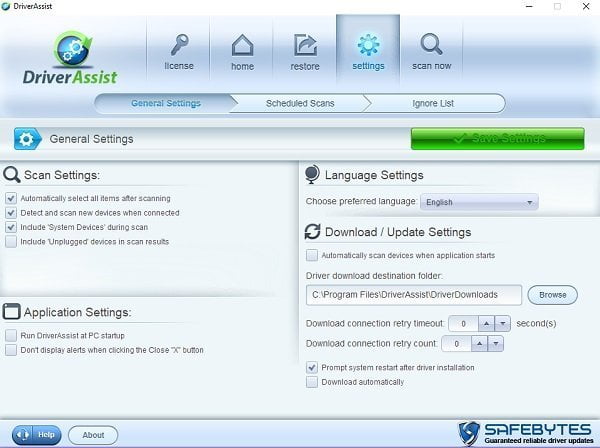The image size is (600, 448).
Task: Open the preferred language English dropdown
Action: click(x=479, y=202)
